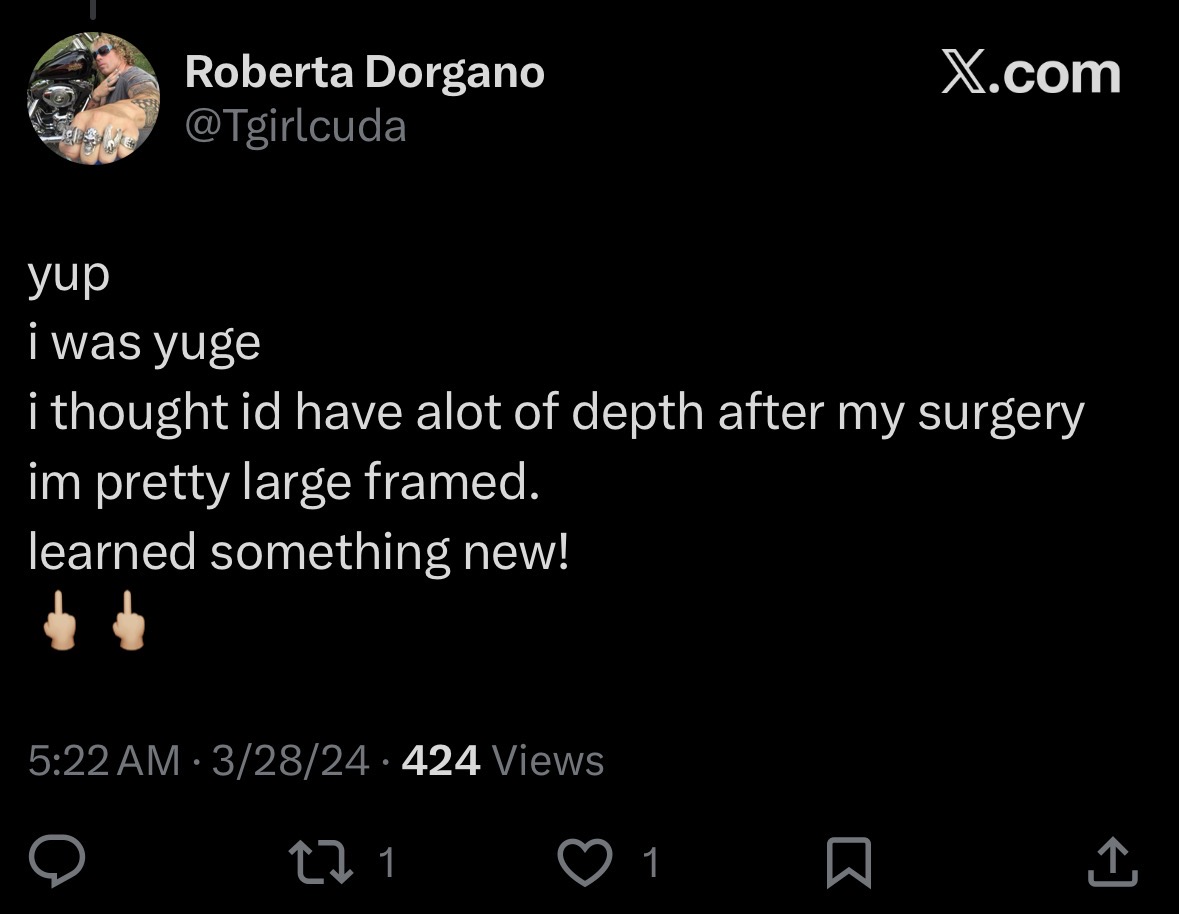Repost the tweet with the retweet arrows icon
Image resolution: width=1179 pixels, height=914 pixels.
[321, 862]
